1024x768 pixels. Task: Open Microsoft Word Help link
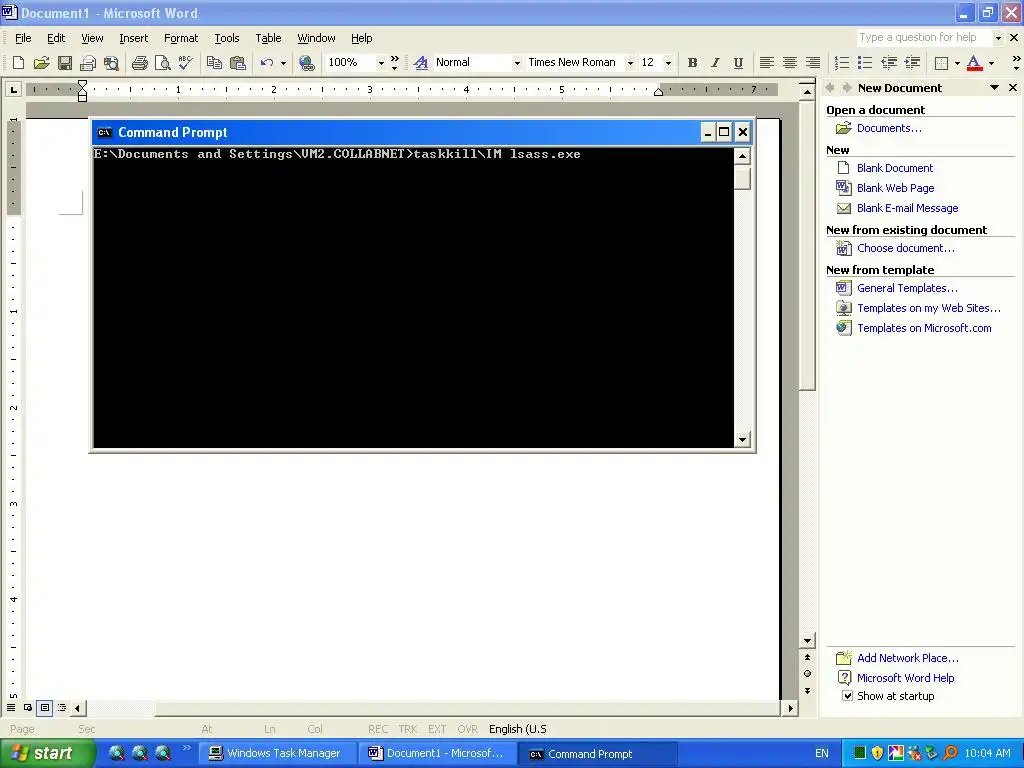pyautogui.click(x=905, y=678)
